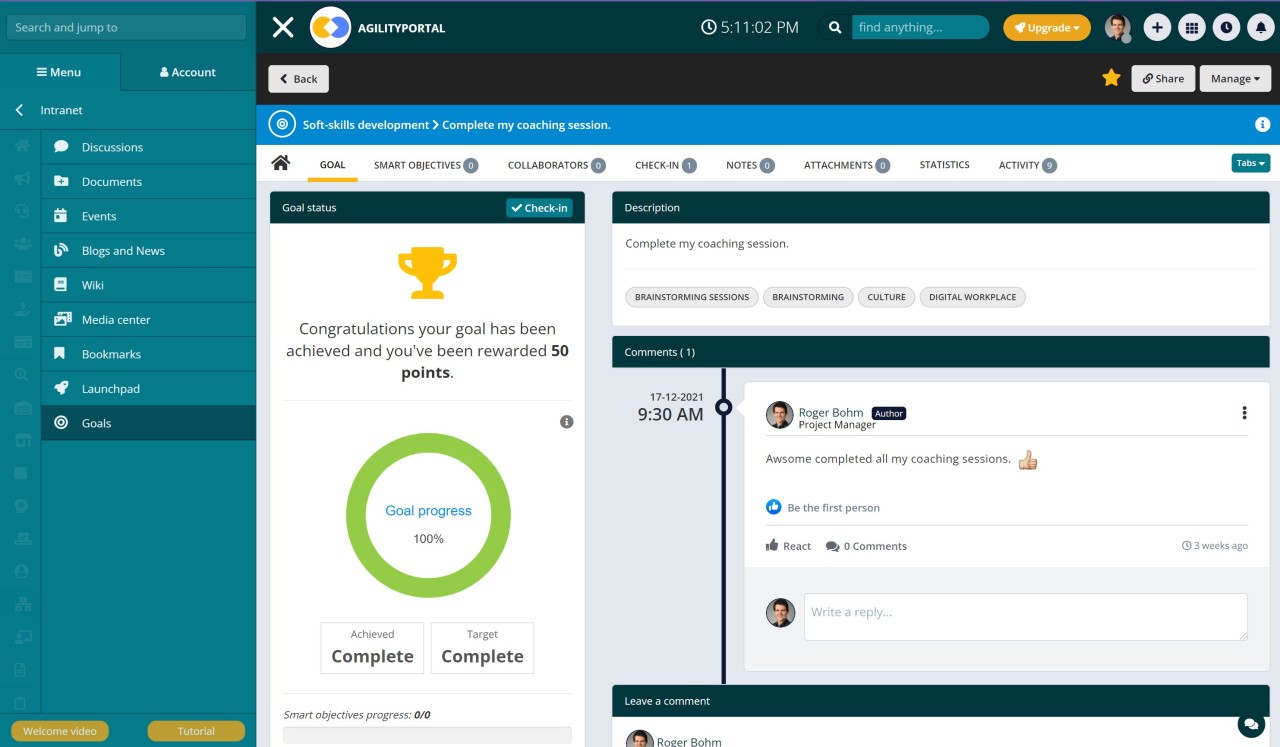
Task: Click the search magnifier icon in top bar
Action: click(x=835, y=27)
